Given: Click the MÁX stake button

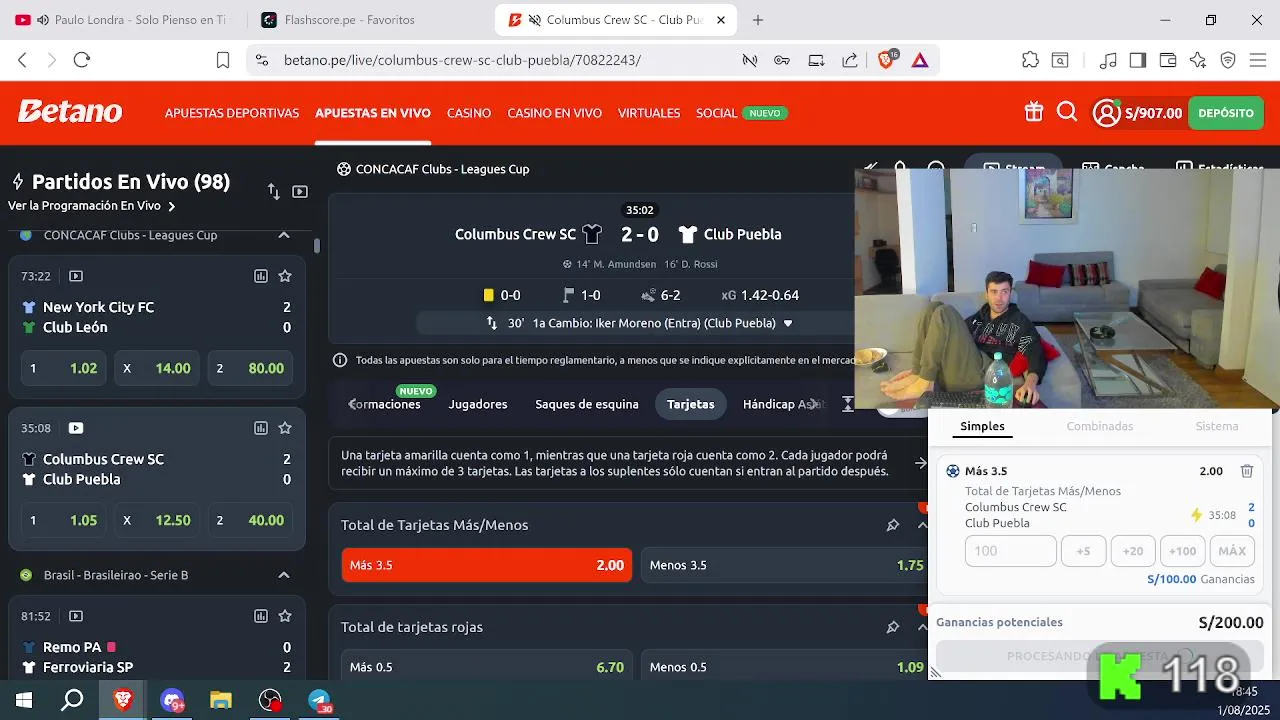Looking at the screenshot, I should pyautogui.click(x=1232, y=551).
